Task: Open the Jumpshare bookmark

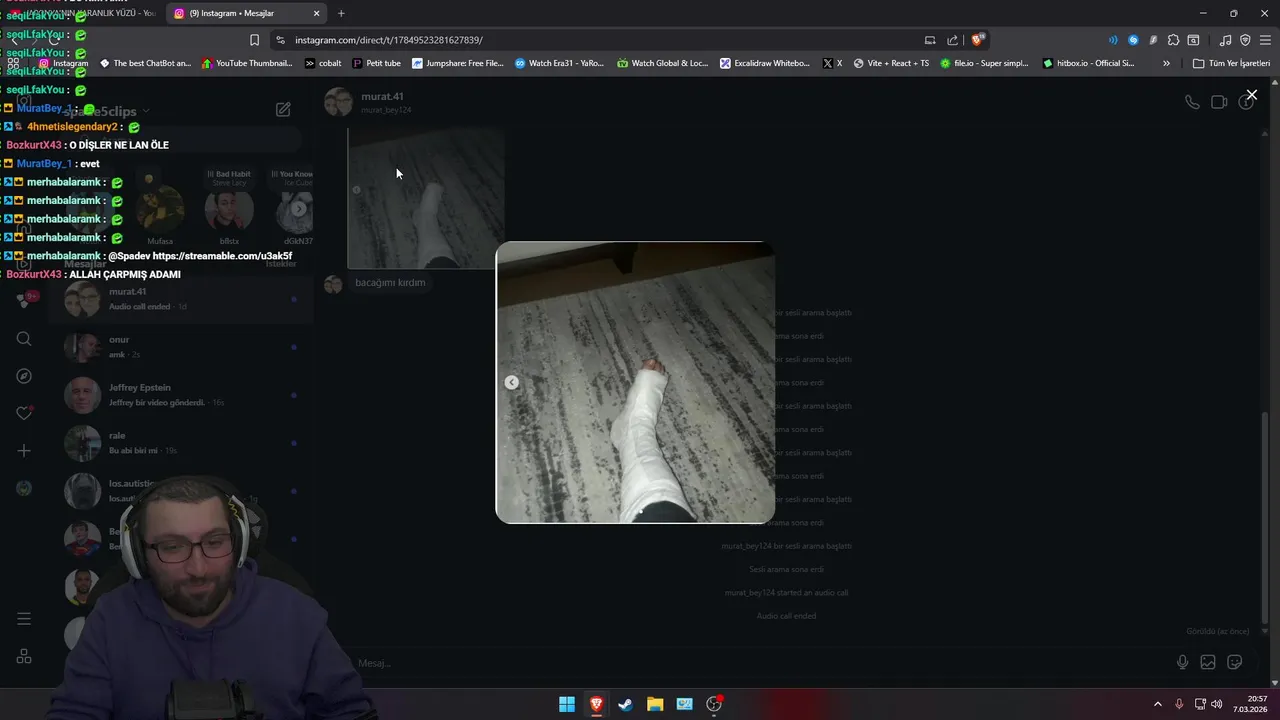Action: click(458, 63)
